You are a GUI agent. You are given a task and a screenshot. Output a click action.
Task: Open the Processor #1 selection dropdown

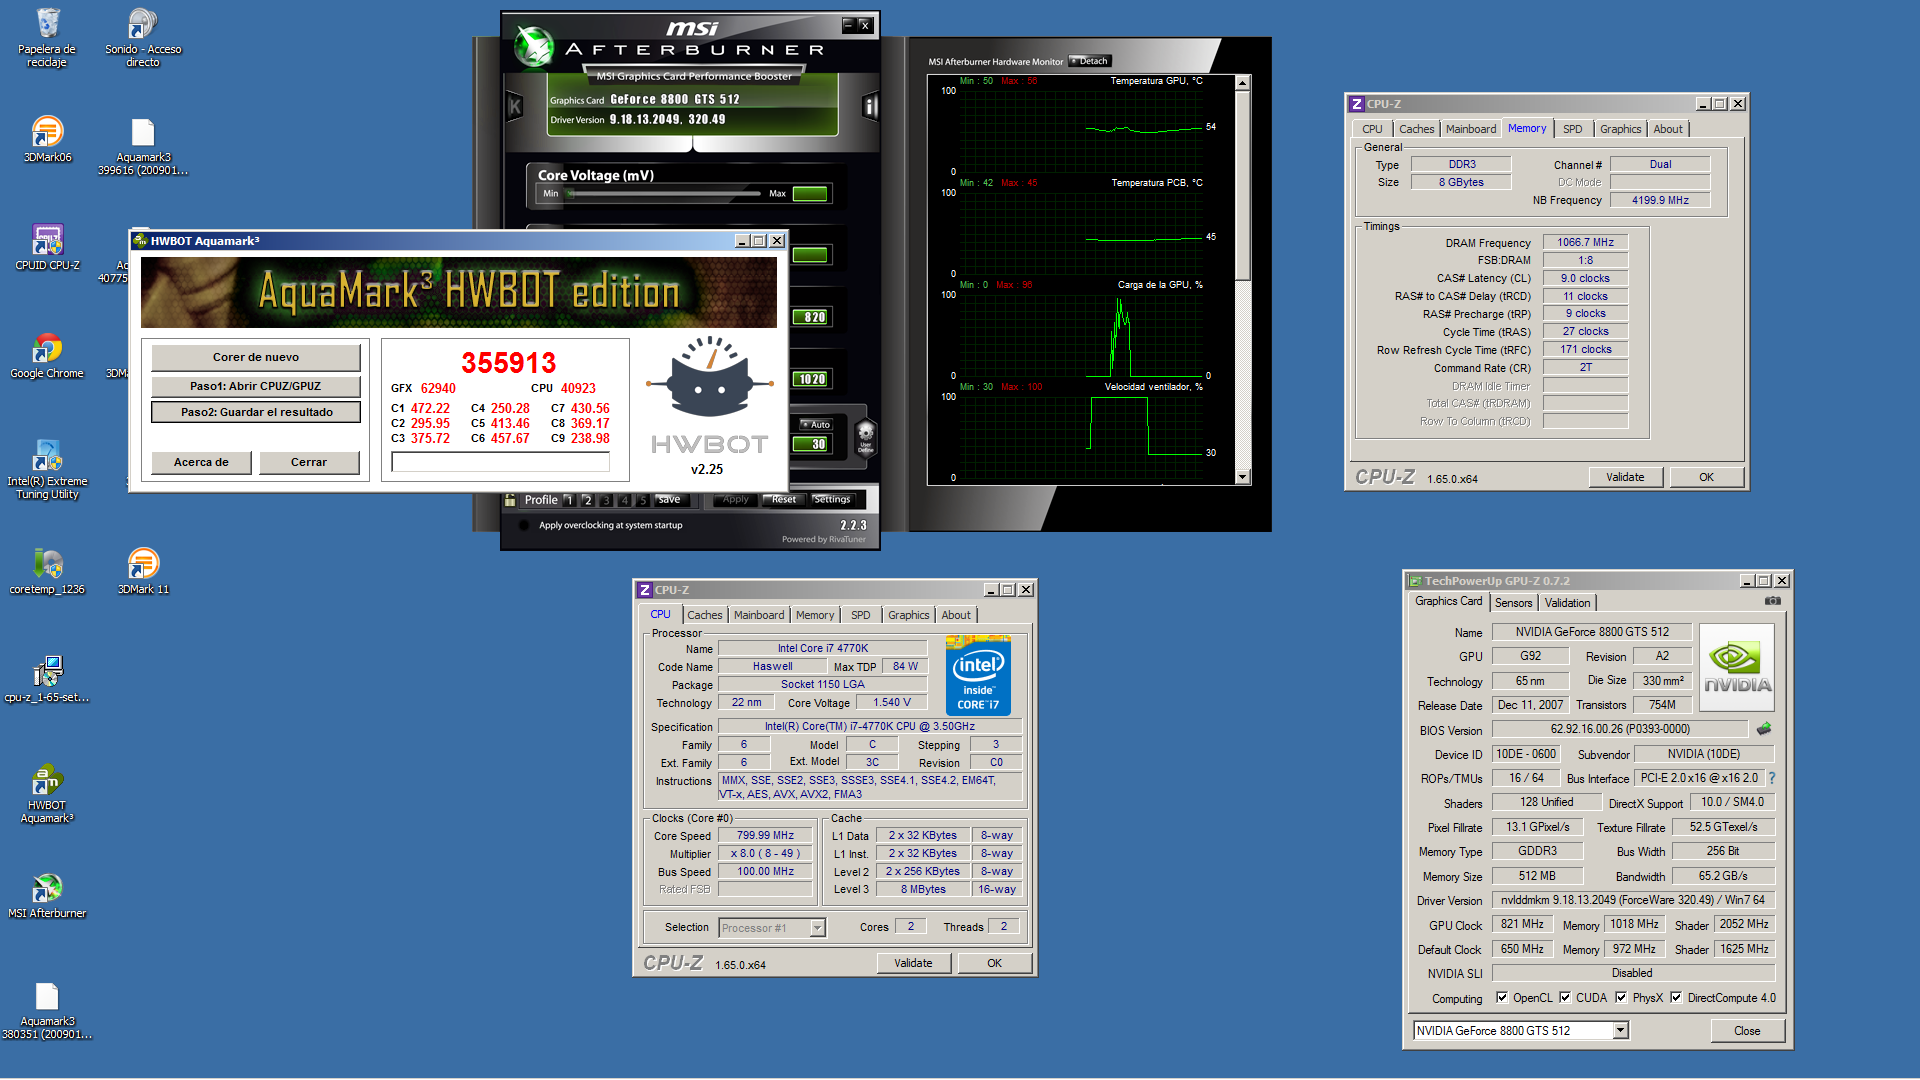pos(817,928)
